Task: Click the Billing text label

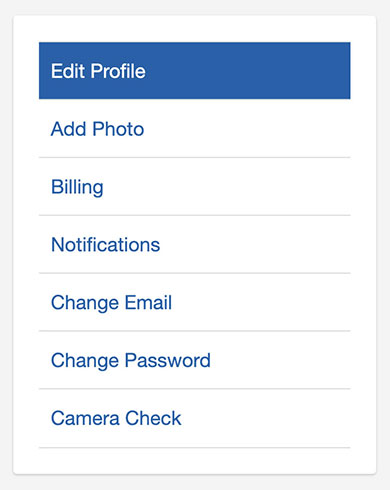Action: 77,187
